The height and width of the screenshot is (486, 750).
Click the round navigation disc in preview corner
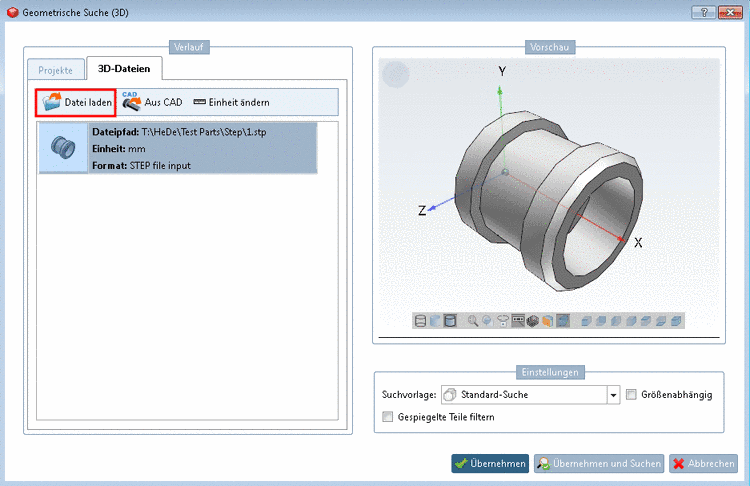point(396,75)
